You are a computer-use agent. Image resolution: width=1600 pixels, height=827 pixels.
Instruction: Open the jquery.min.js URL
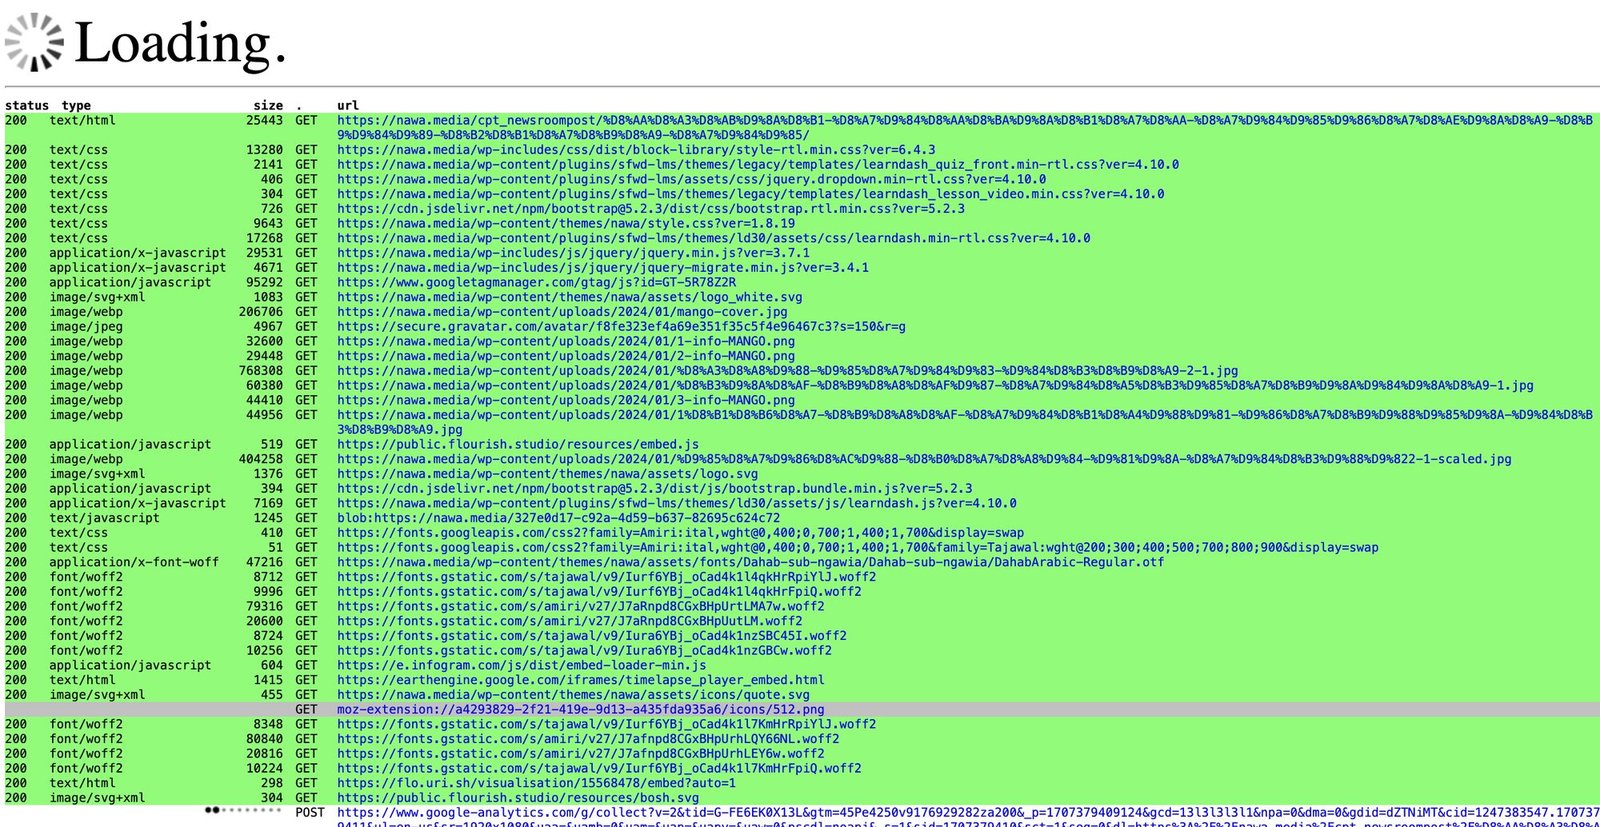tap(573, 253)
